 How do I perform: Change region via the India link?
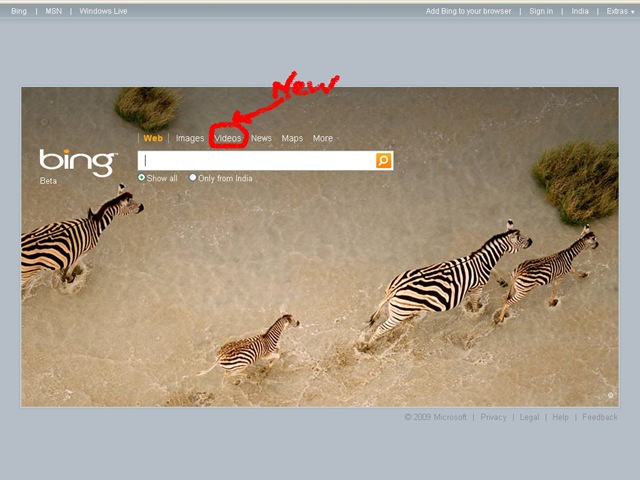point(580,11)
